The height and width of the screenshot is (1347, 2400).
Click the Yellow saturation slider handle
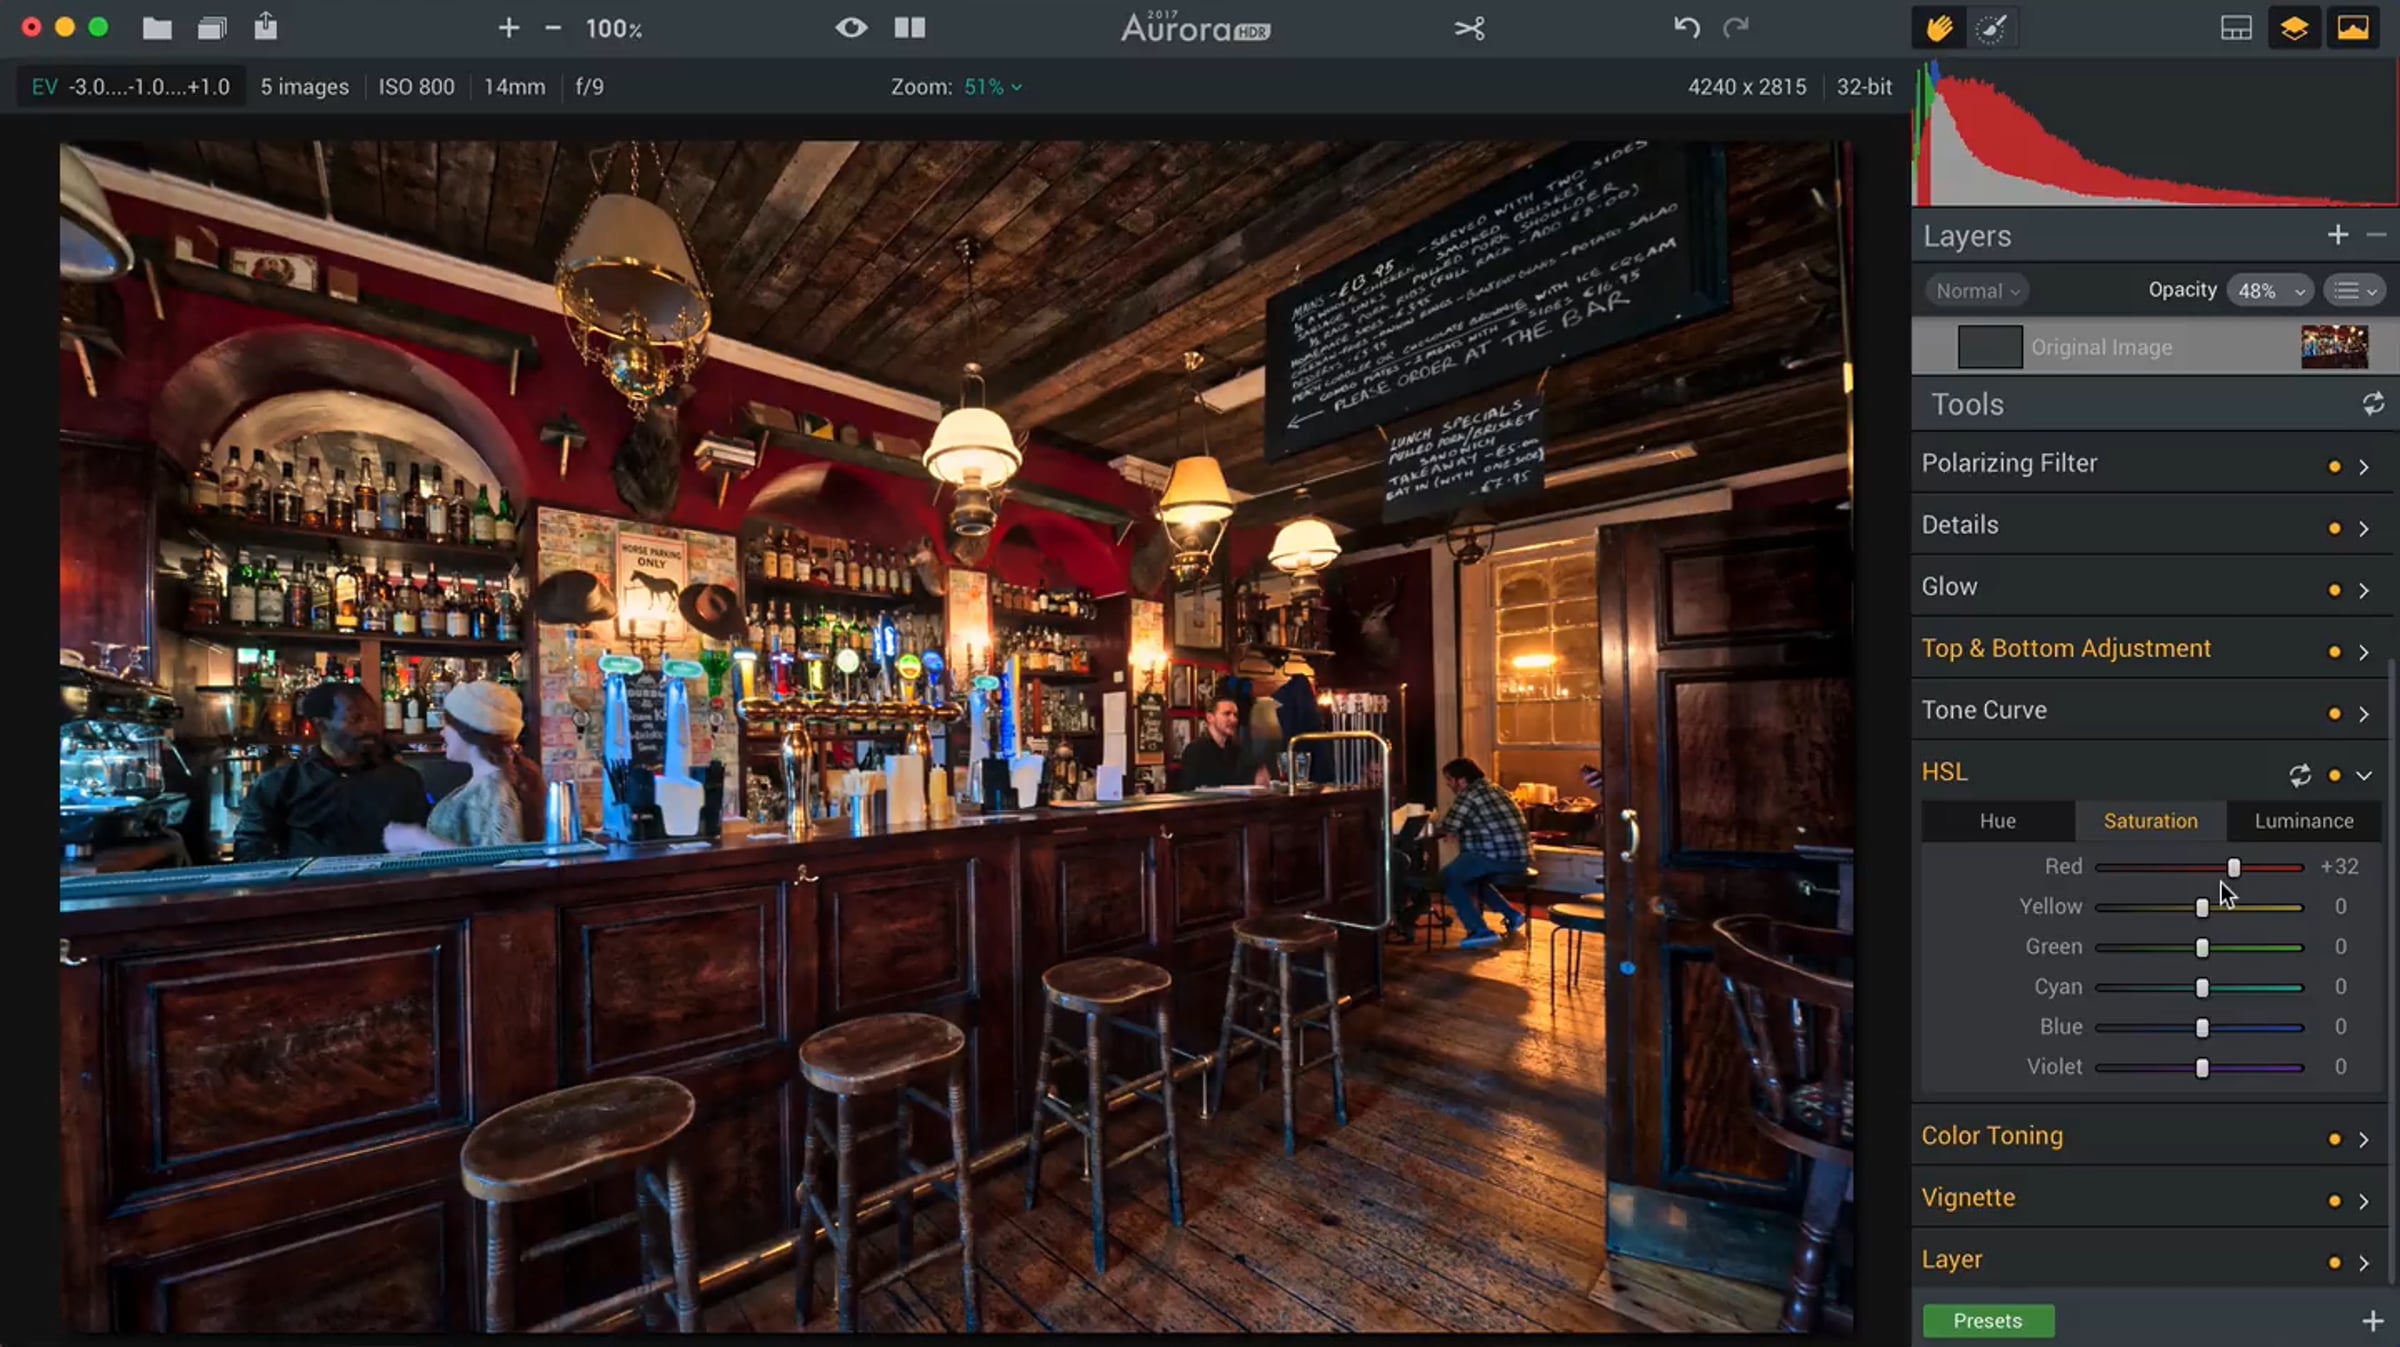[2202, 907]
